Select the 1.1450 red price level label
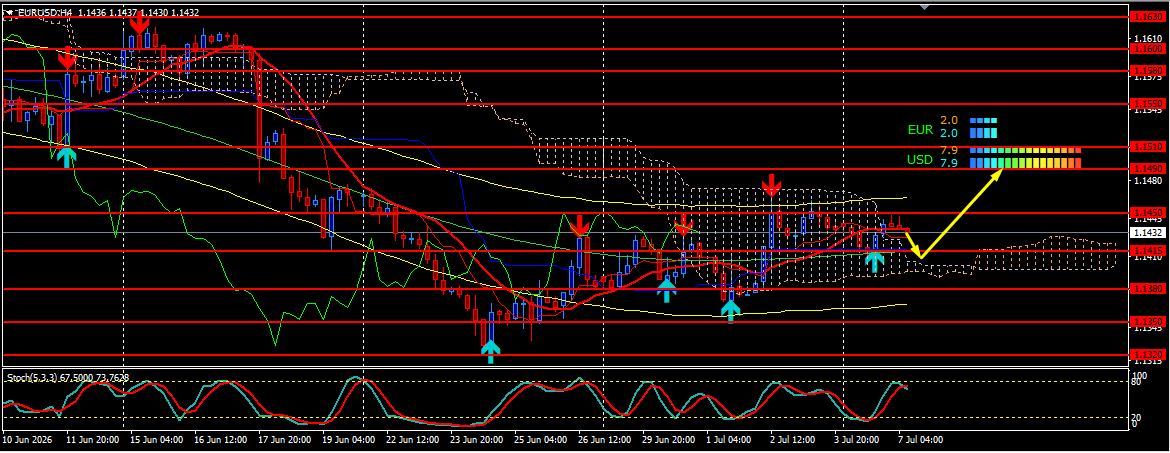This screenshot has width=1170, height=453. pyautogui.click(x=1148, y=213)
